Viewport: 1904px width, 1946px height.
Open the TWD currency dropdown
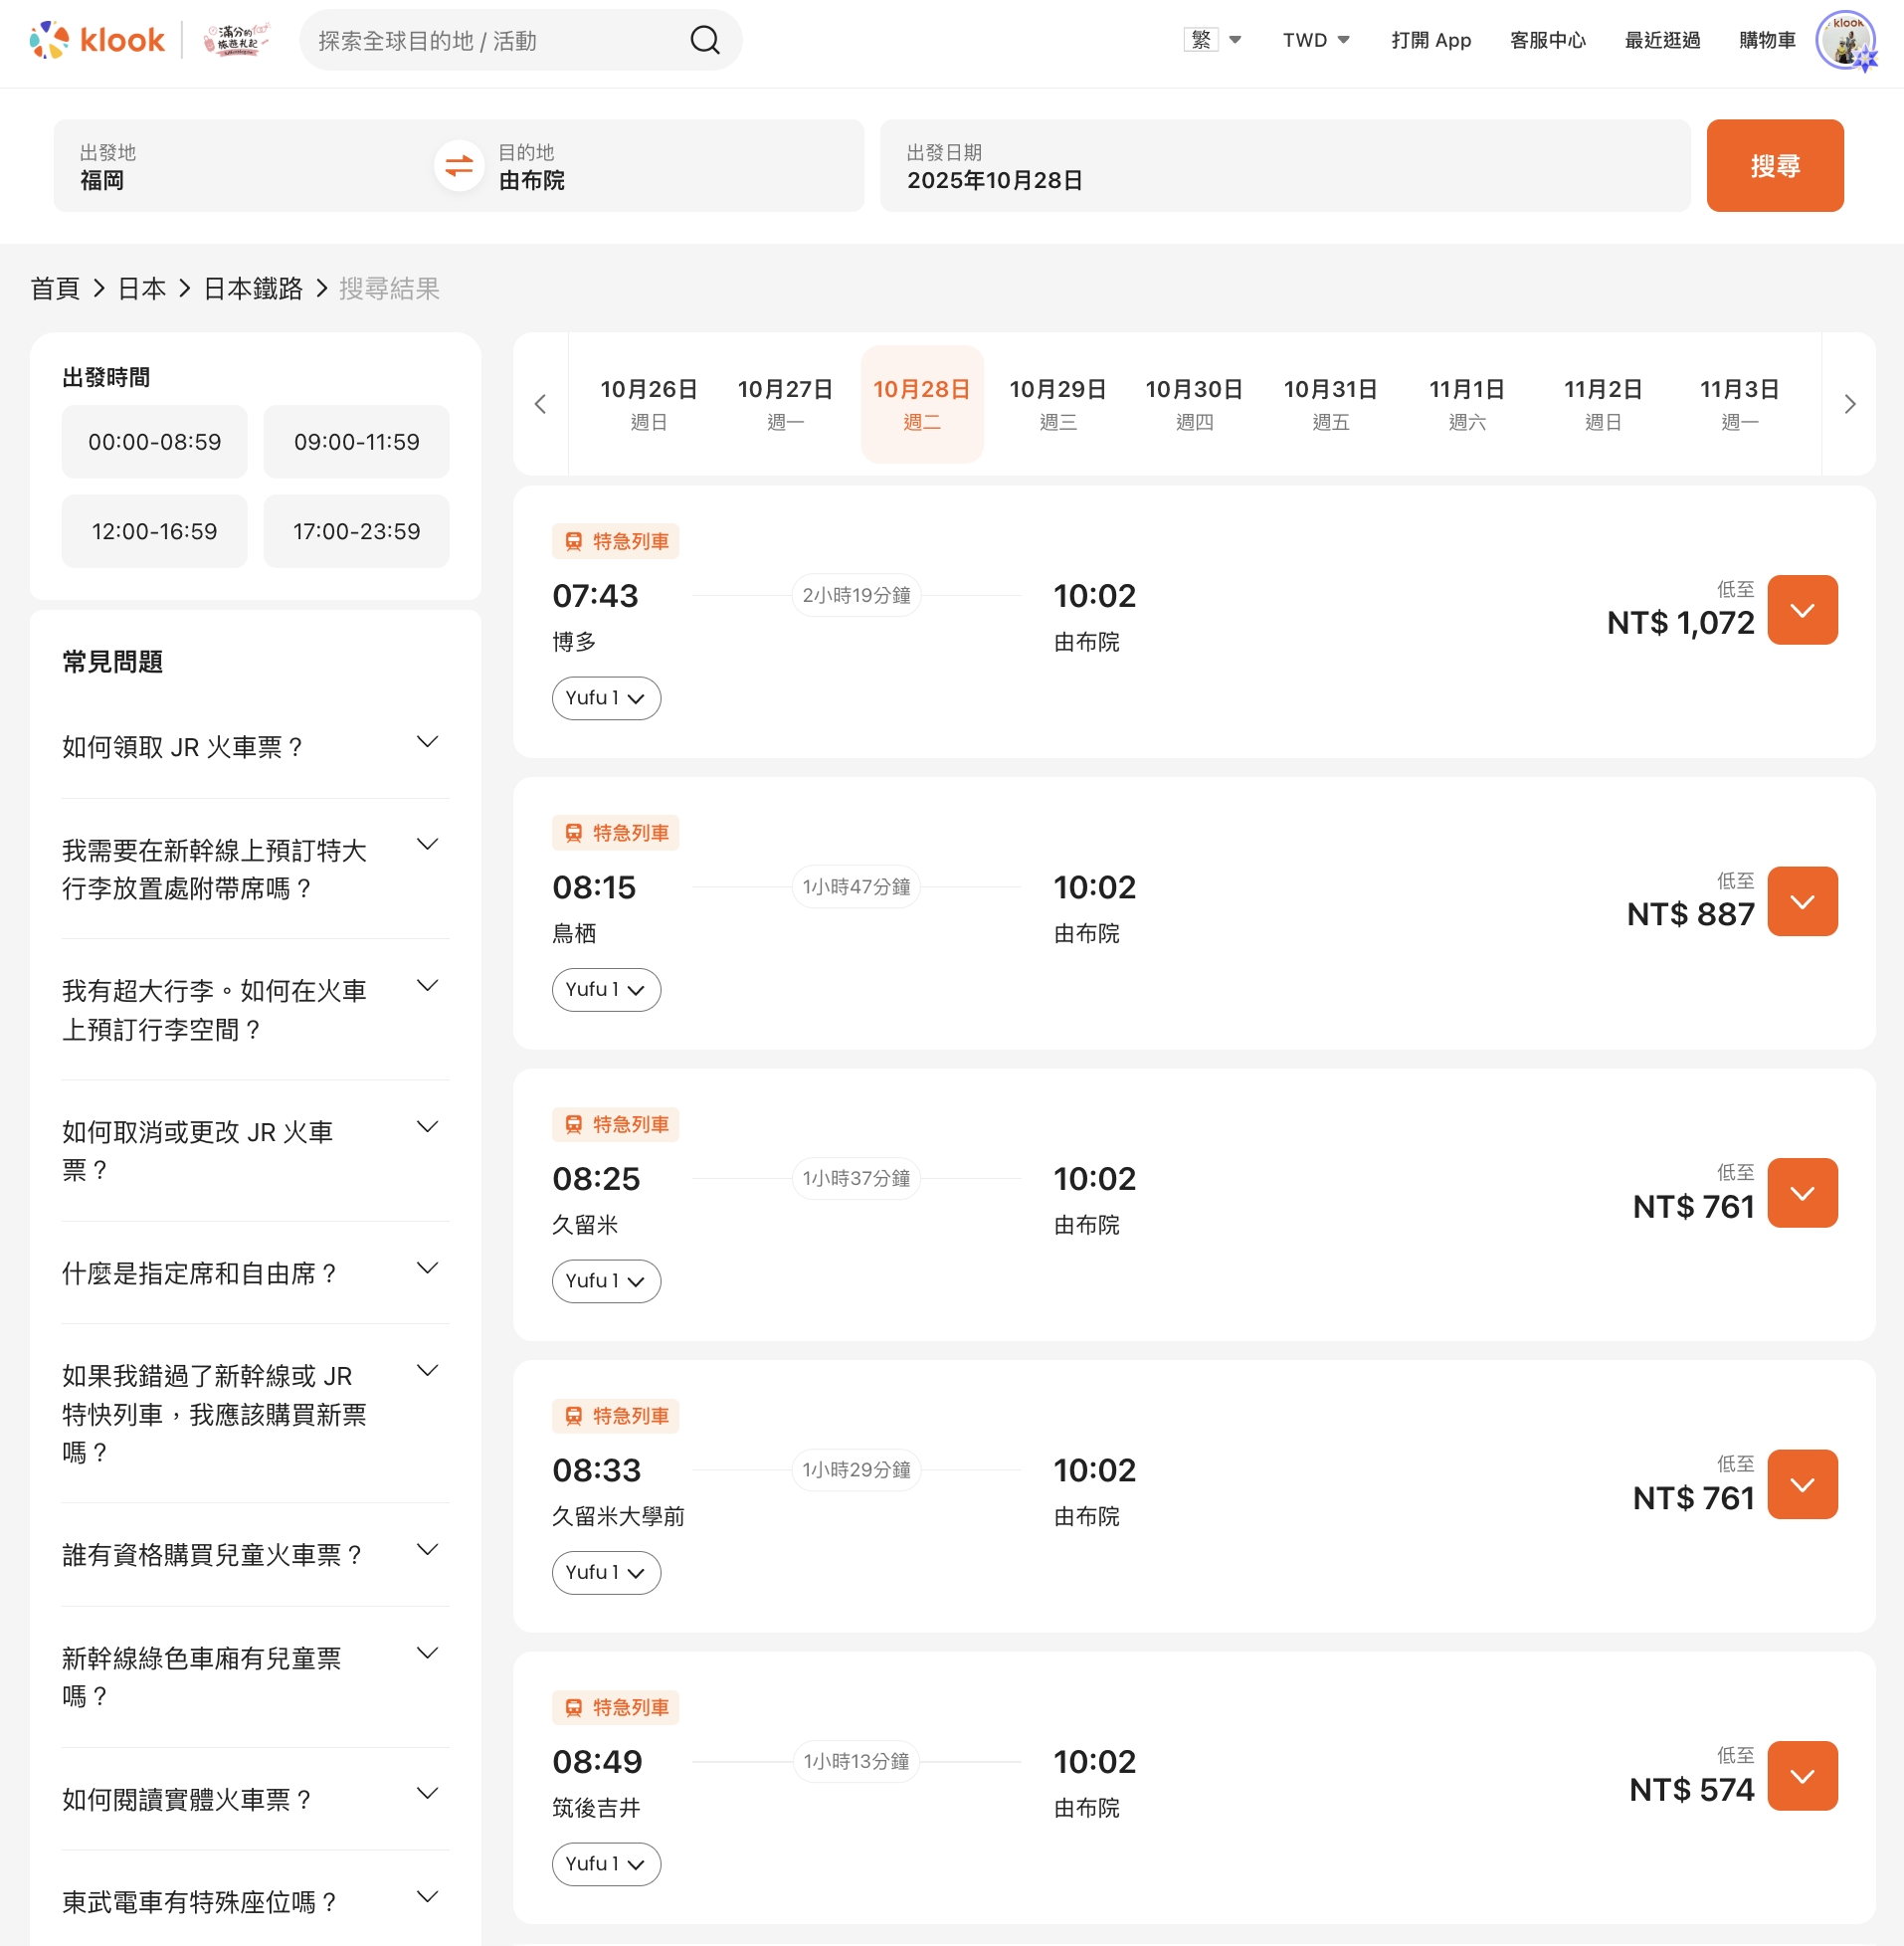pos(1315,40)
